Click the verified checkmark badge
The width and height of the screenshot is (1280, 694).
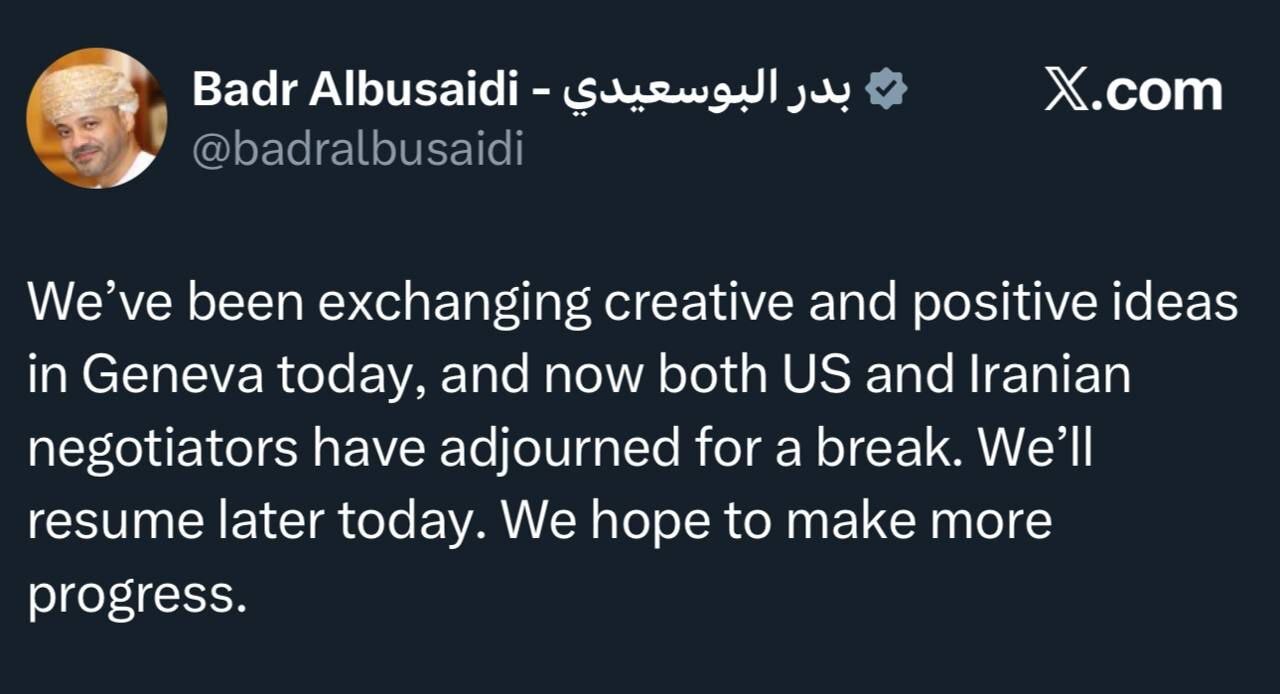(x=886, y=92)
